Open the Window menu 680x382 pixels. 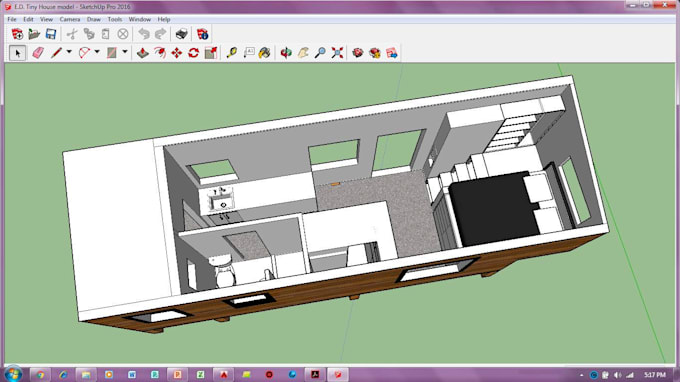click(x=140, y=20)
